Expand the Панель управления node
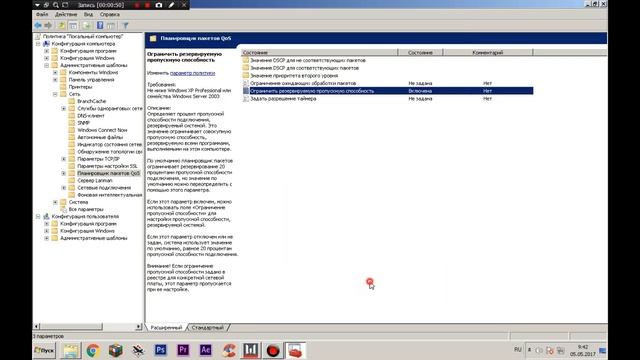640x360 pixels. point(55,80)
